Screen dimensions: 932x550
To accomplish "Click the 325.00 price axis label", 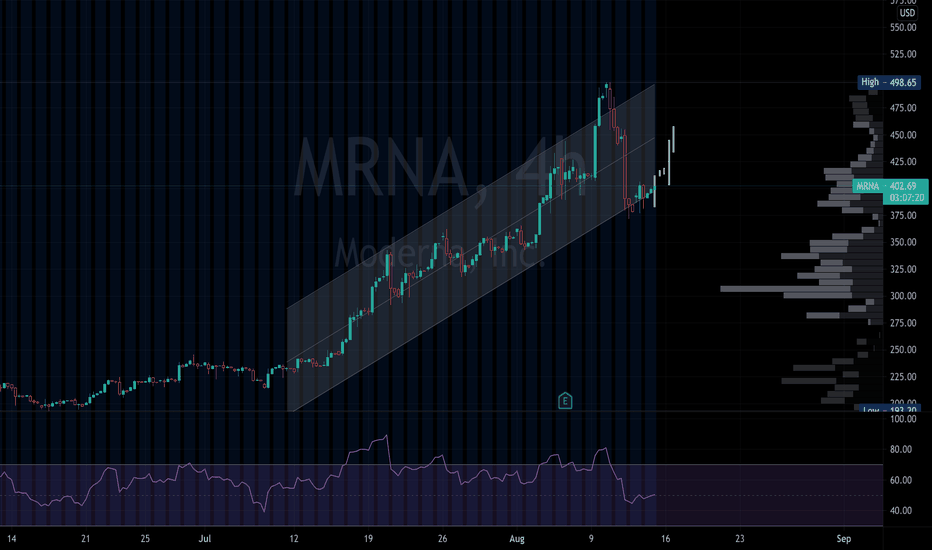I will [x=902, y=269].
